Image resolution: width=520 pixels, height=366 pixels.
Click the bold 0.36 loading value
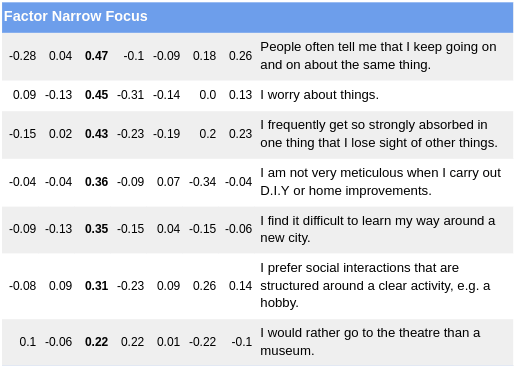pos(96,182)
